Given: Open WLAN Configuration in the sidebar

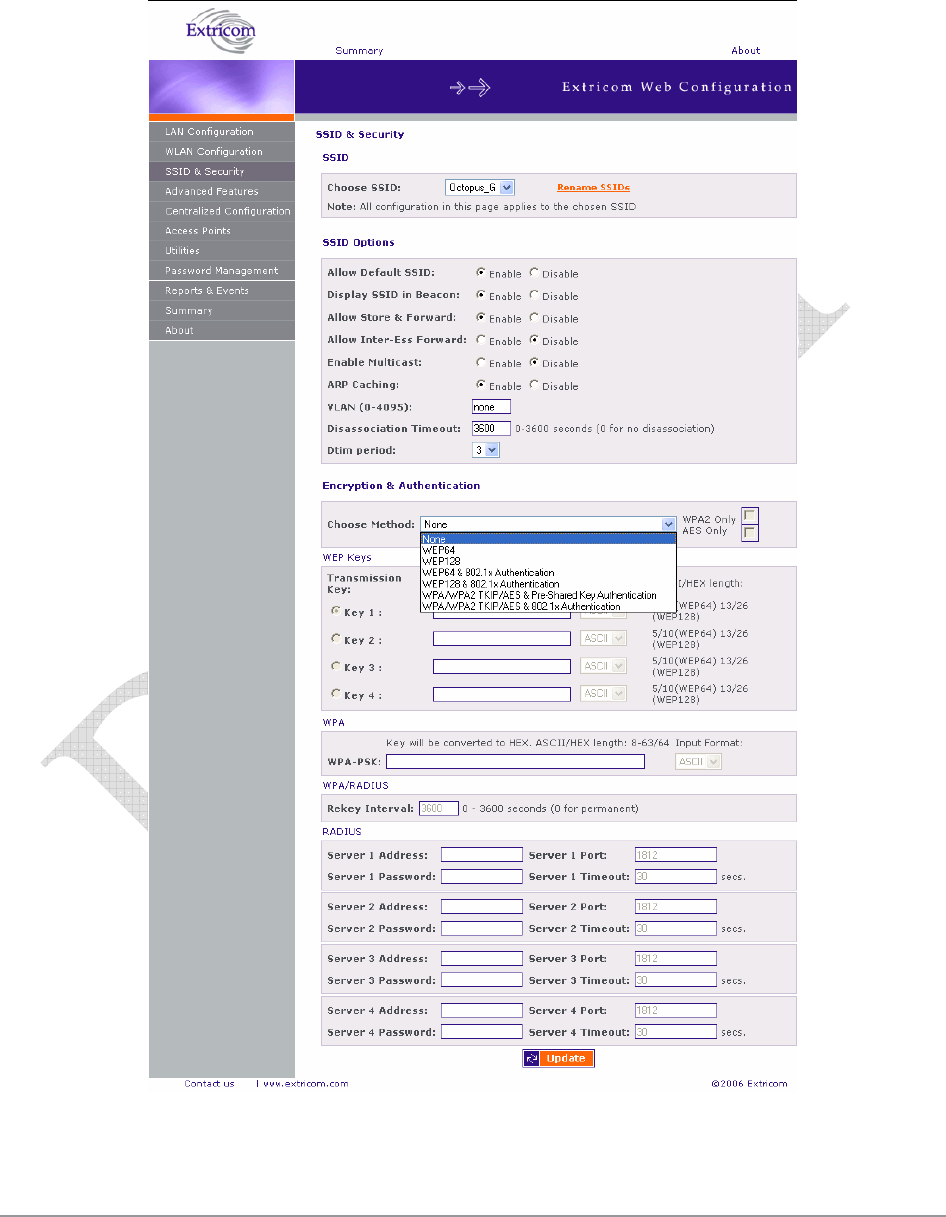Looking at the screenshot, I should (x=221, y=152).
